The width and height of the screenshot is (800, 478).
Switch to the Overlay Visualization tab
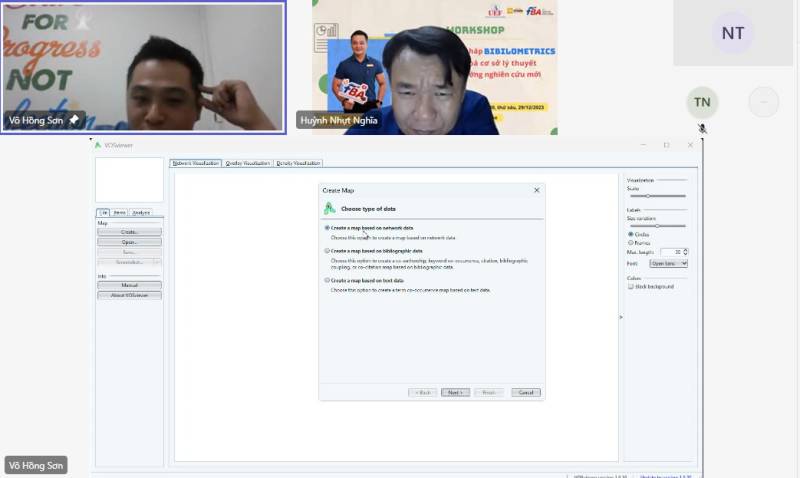(x=247, y=163)
